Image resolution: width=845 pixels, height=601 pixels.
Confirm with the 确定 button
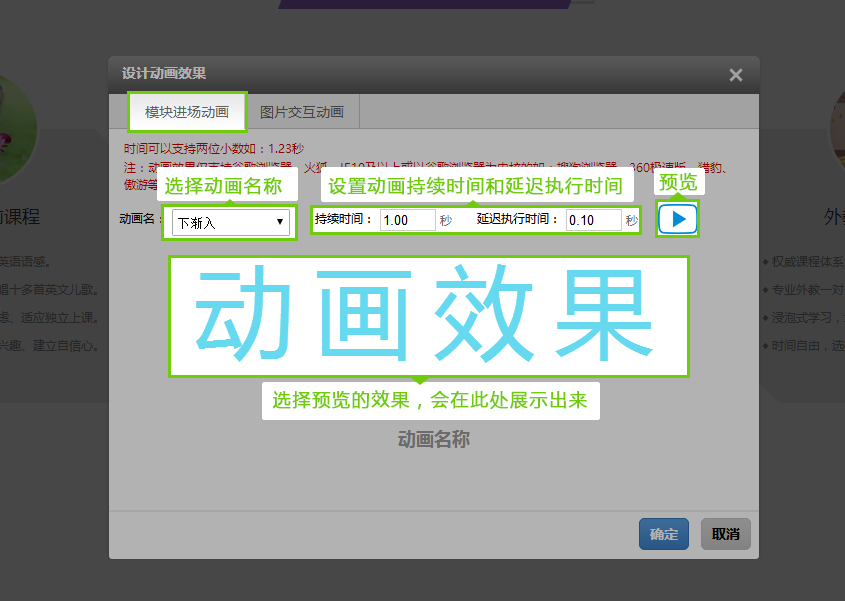(664, 534)
